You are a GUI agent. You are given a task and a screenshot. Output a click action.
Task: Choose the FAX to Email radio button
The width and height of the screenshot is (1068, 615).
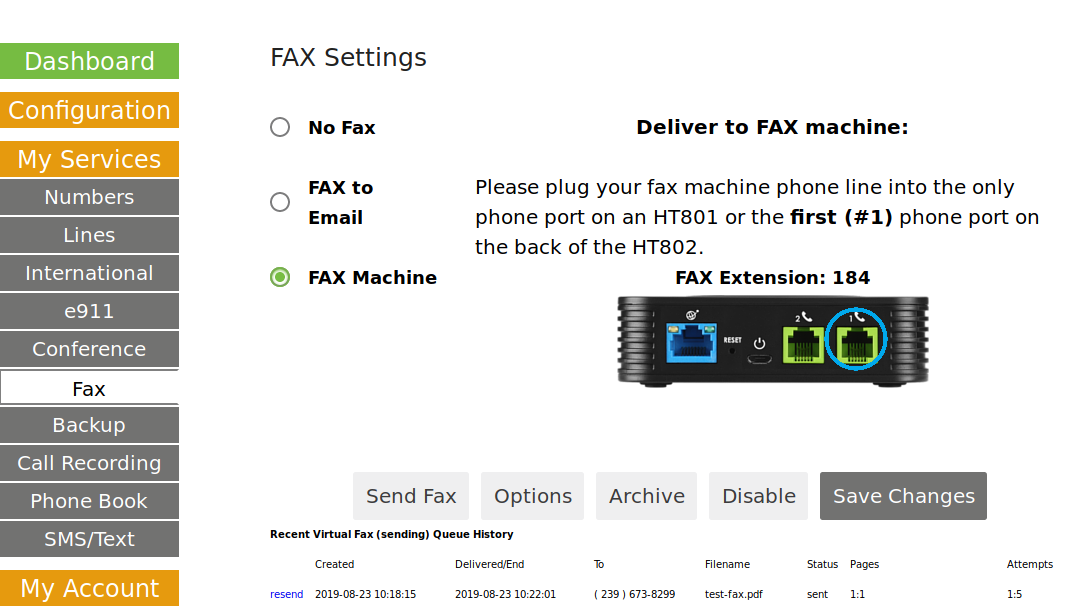[280, 202]
